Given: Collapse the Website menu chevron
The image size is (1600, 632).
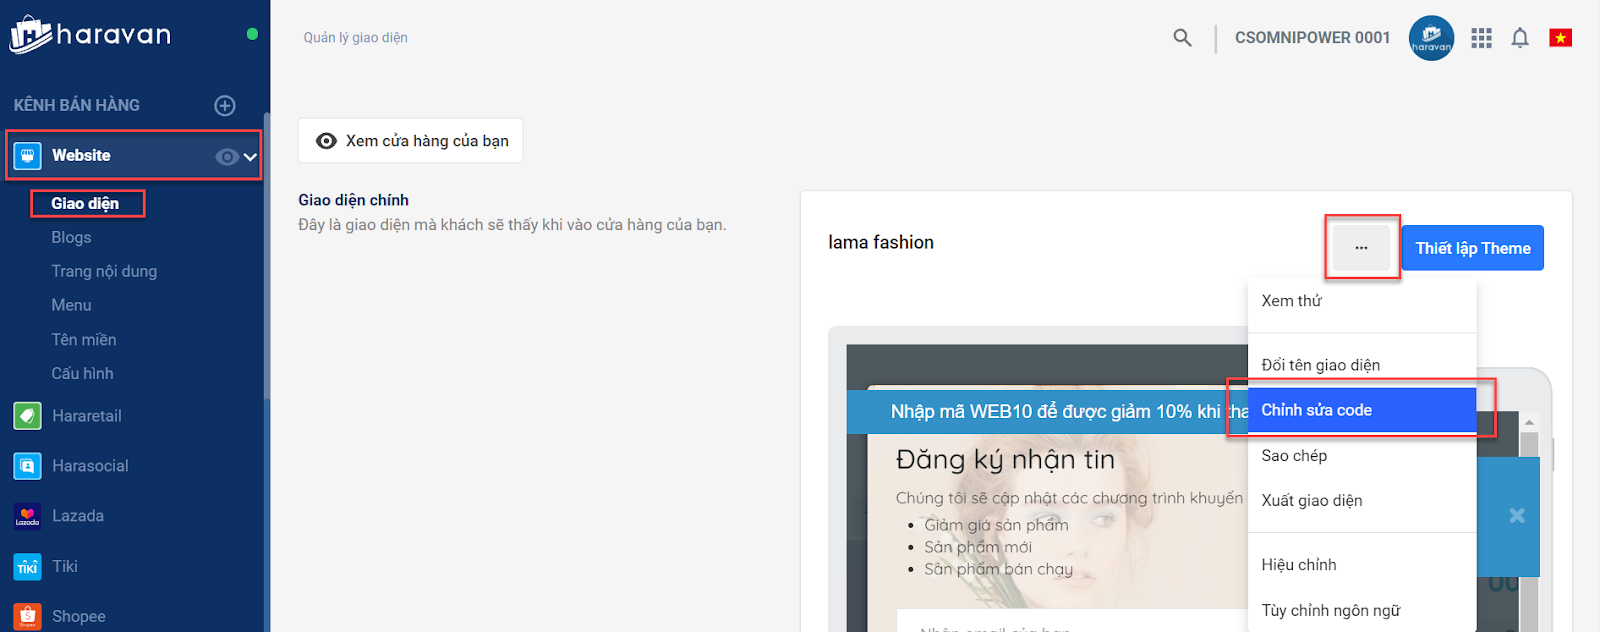Looking at the screenshot, I should pyautogui.click(x=250, y=156).
